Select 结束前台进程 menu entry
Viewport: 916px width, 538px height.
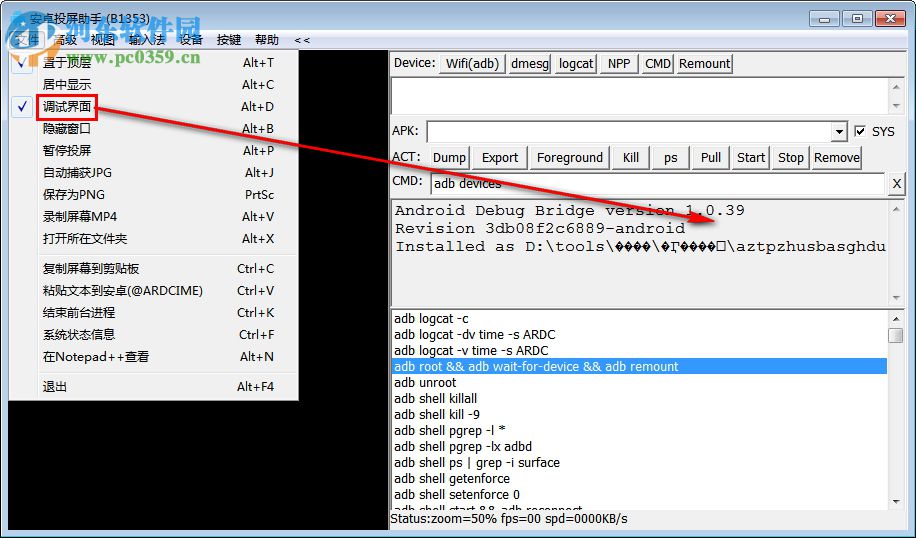coord(154,313)
